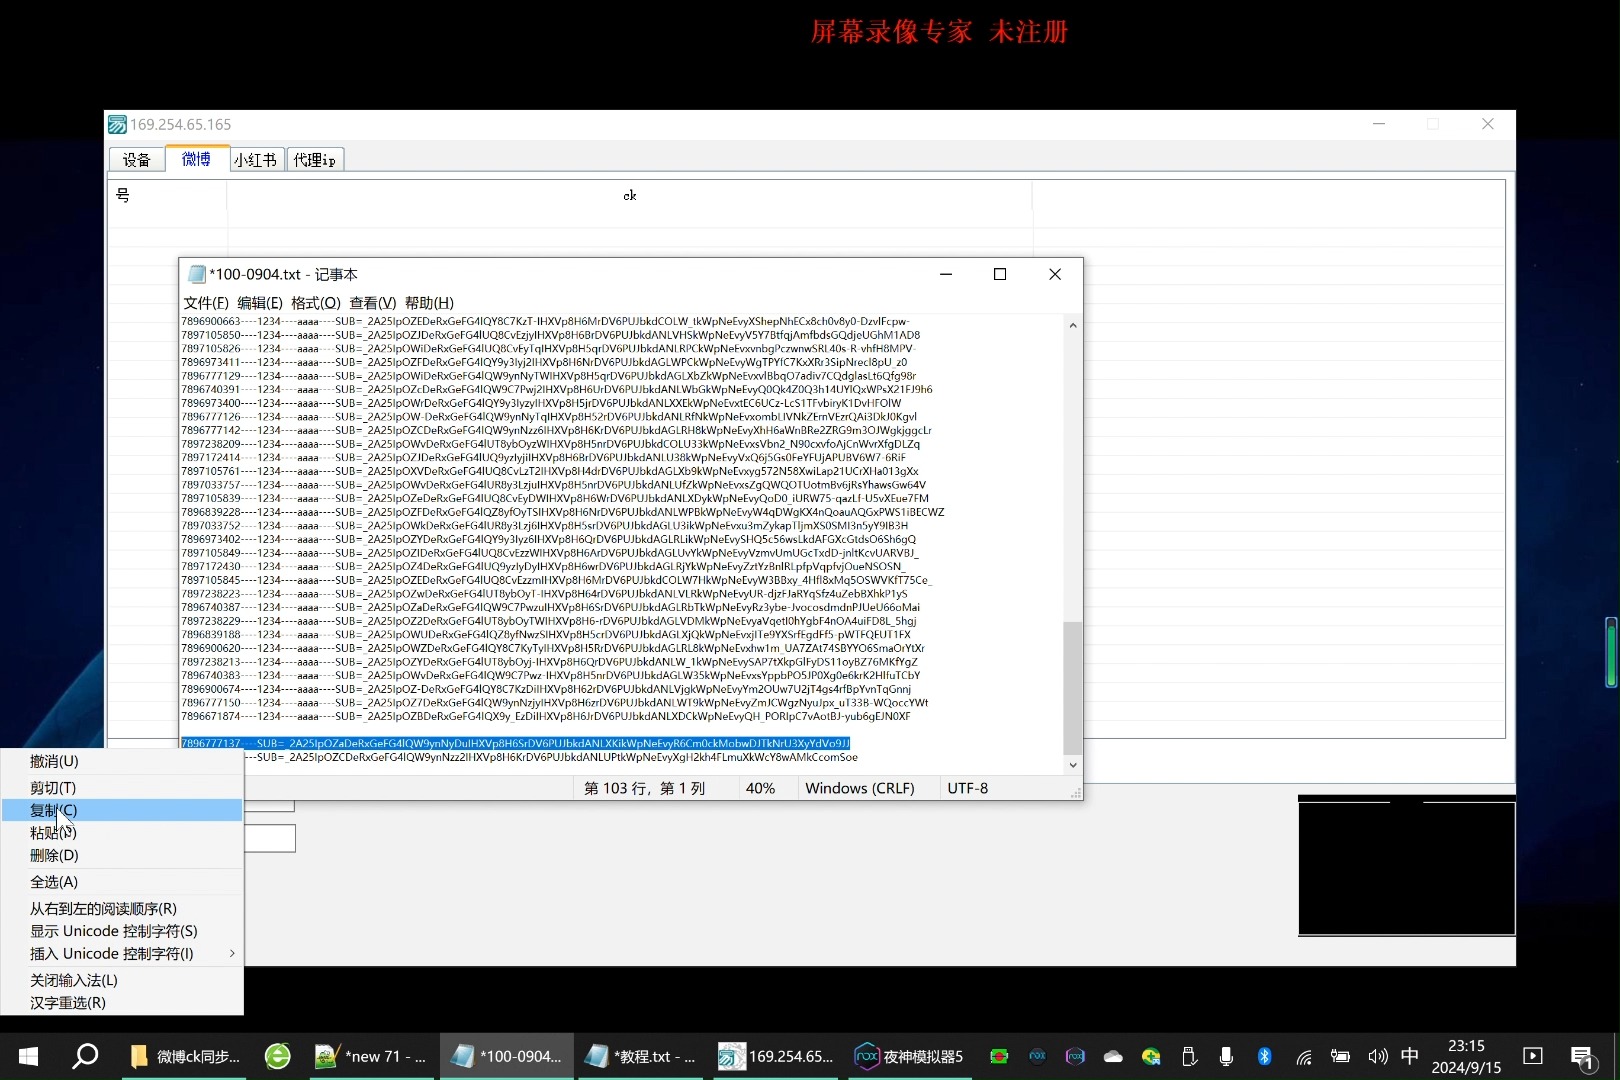Viewport: 1620px width, 1080px height.
Task: Toggle the 中 input method indicator
Action: [1410, 1056]
